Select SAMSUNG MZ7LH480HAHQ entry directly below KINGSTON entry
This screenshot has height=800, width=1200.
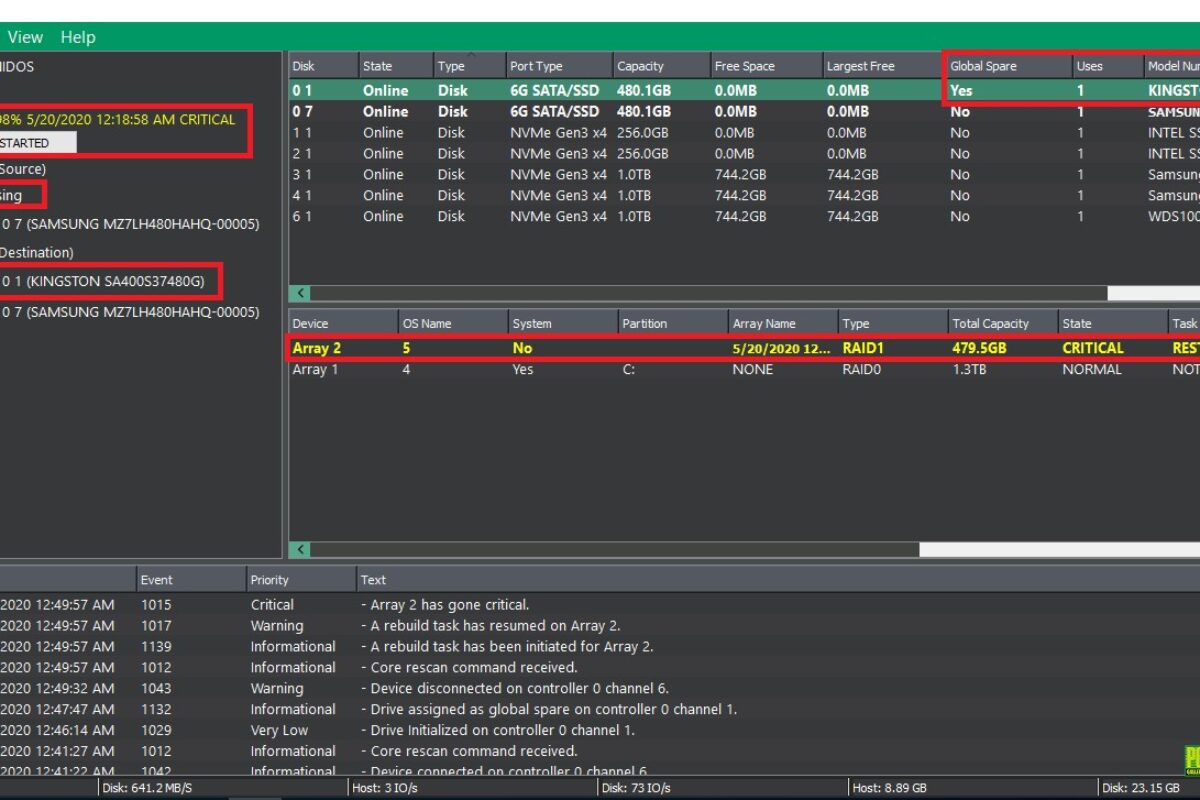tap(130, 312)
